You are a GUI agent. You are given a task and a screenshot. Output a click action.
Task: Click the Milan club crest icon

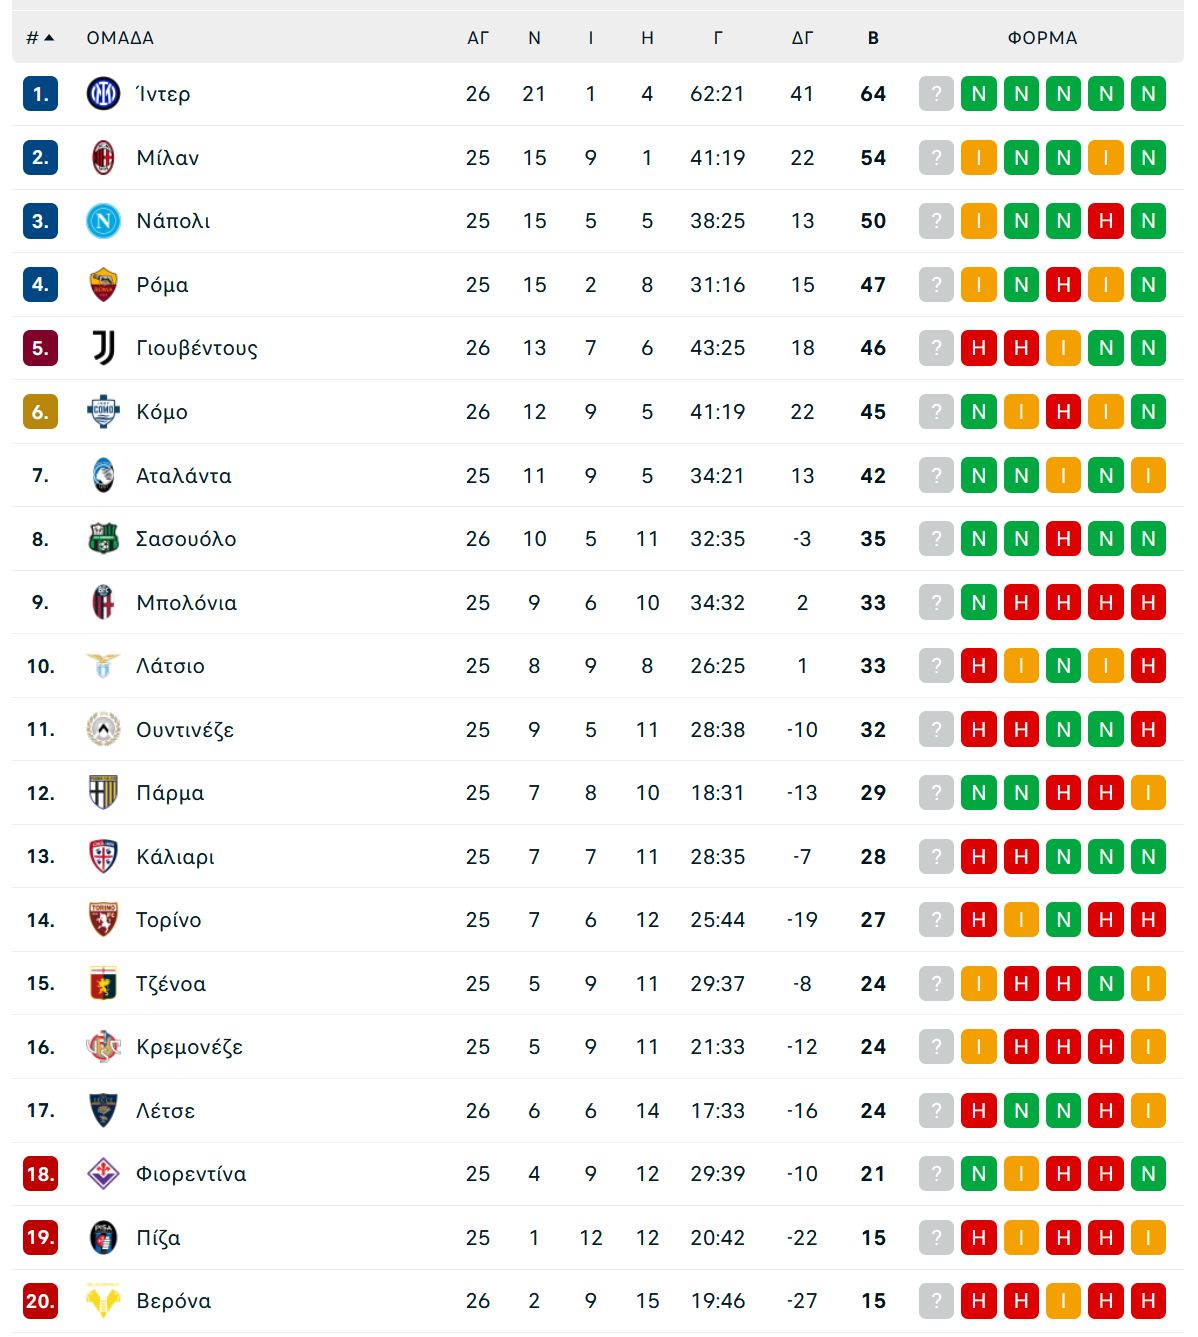pos(103,158)
